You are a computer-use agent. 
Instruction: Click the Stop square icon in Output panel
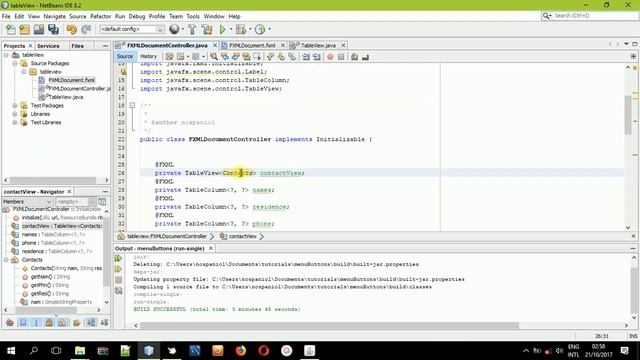[x=118, y=280]
